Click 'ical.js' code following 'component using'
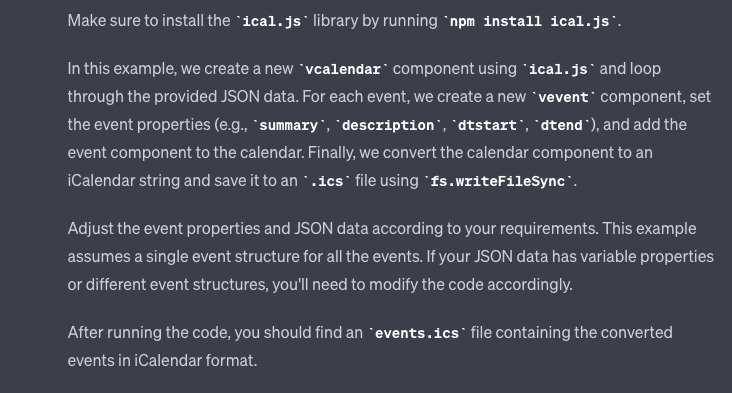This screenshot has width=732, height=393. point(558,70)
